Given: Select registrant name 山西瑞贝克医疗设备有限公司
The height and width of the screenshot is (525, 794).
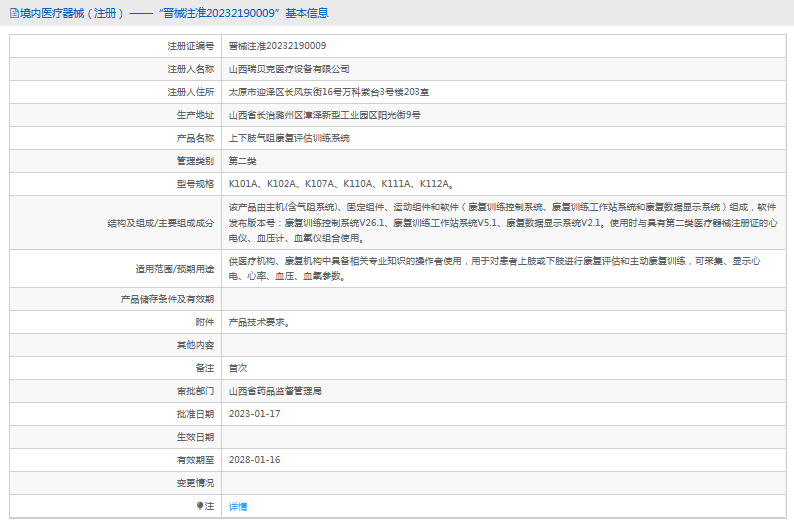Looking at the screenshot, I should (289, 69).
